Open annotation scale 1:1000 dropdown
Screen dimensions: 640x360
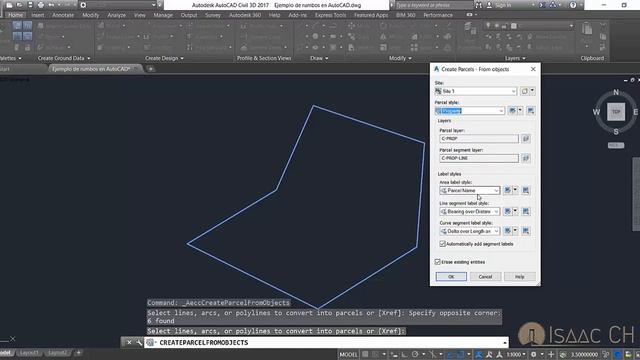(x=516, y=354)
